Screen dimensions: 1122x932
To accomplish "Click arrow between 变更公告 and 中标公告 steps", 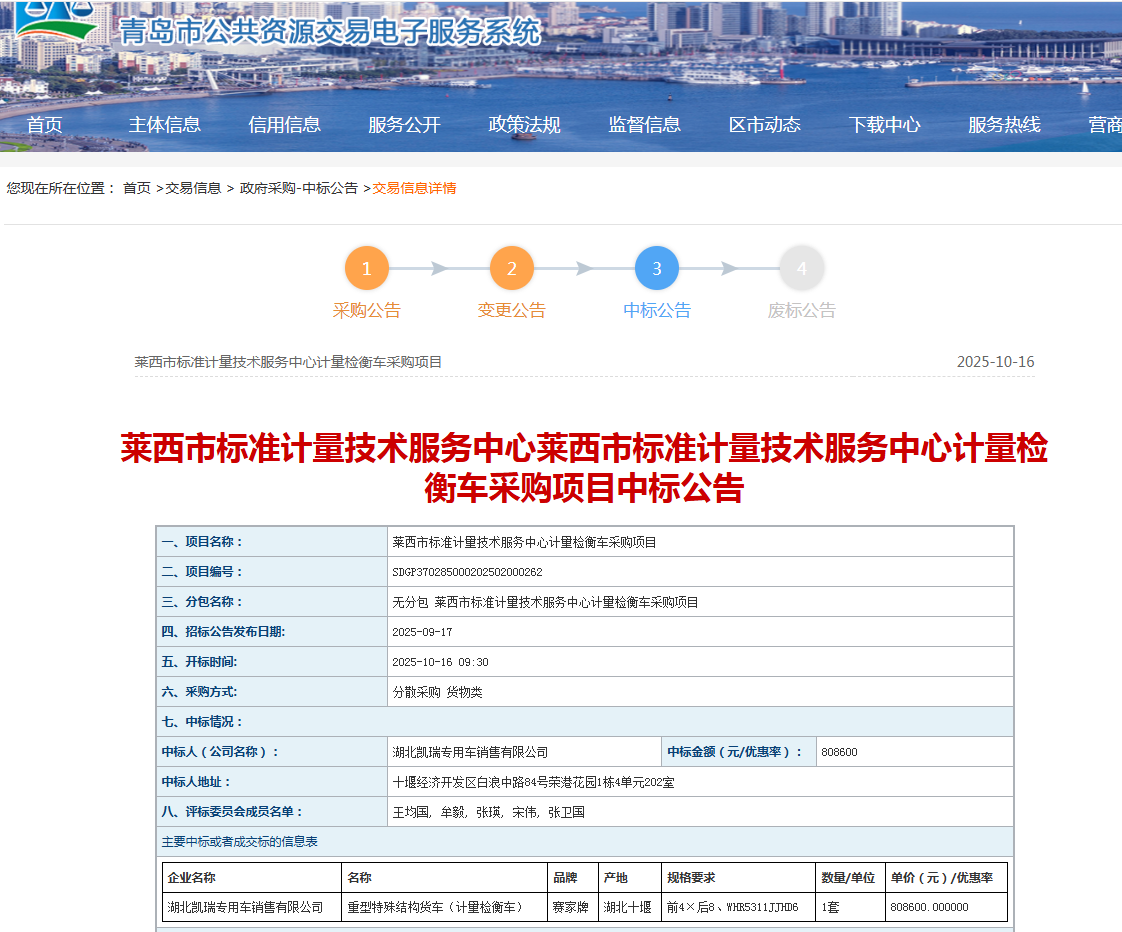I will (x=583, y=268).
